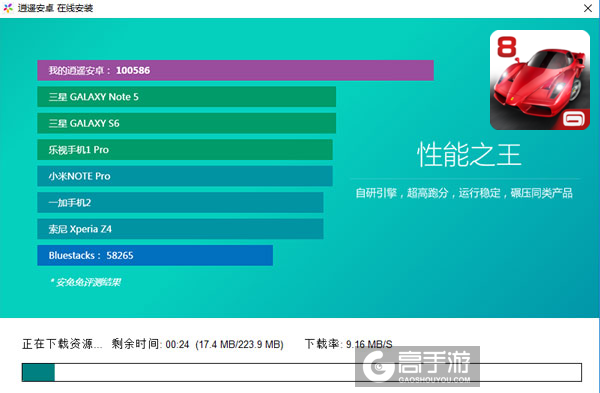Click the 安兔兔评测结果 footnote

click(x=85, y=282)
